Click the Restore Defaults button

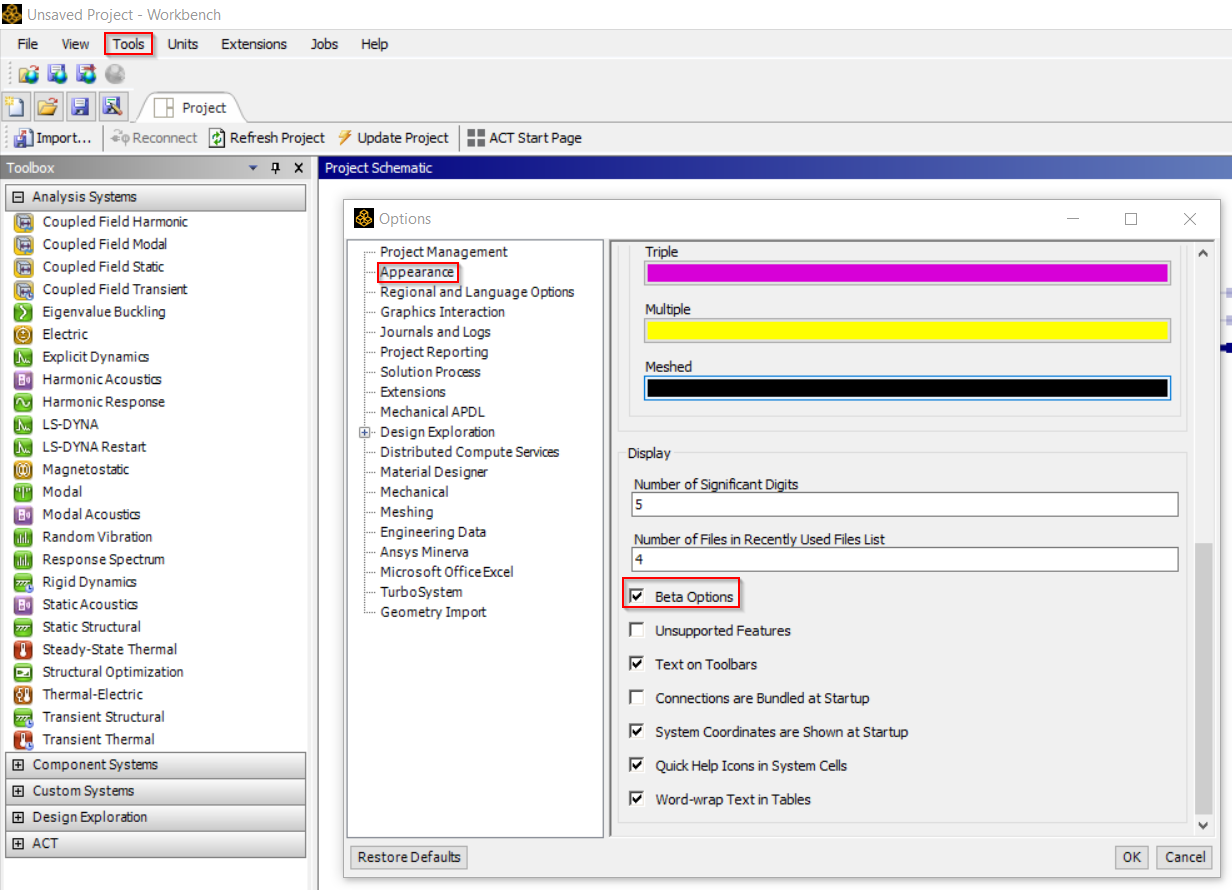click(x=409, y=857)
